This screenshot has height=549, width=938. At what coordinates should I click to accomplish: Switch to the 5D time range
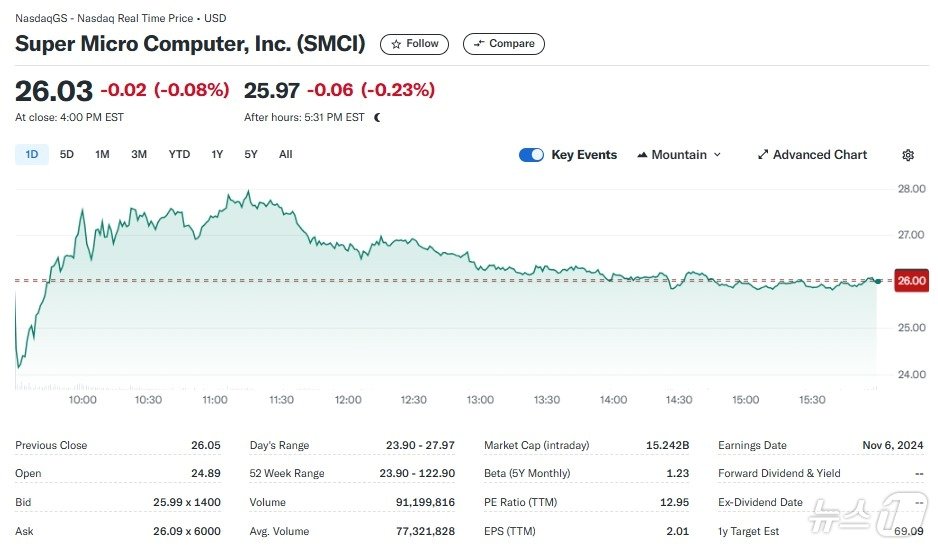pos(67,154)
